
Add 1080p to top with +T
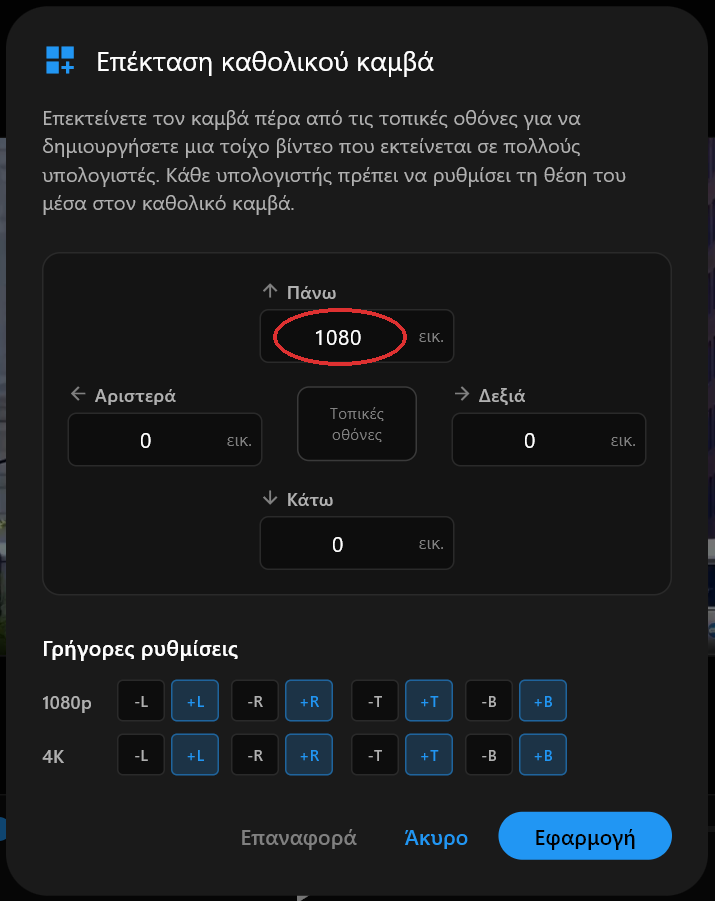coord(429,701)
